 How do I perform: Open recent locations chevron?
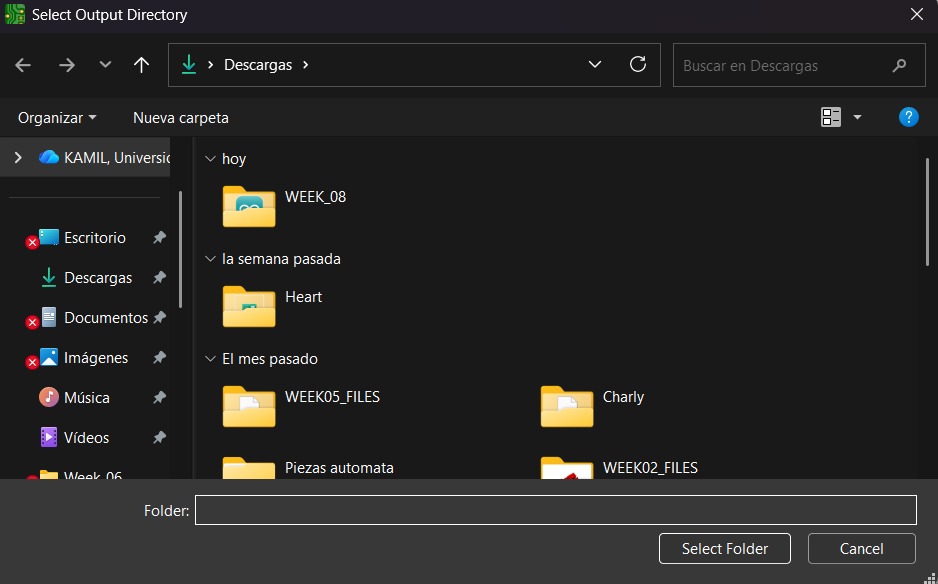click(105, 64)
